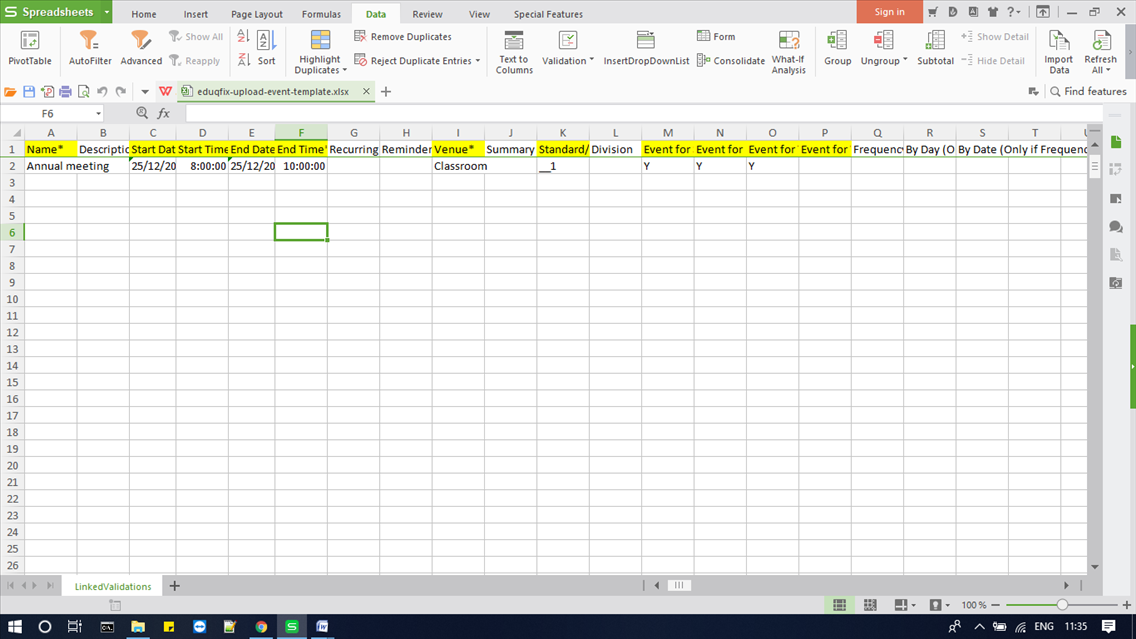Open the Spreadsheets application menu dropdown

(106, 12)
